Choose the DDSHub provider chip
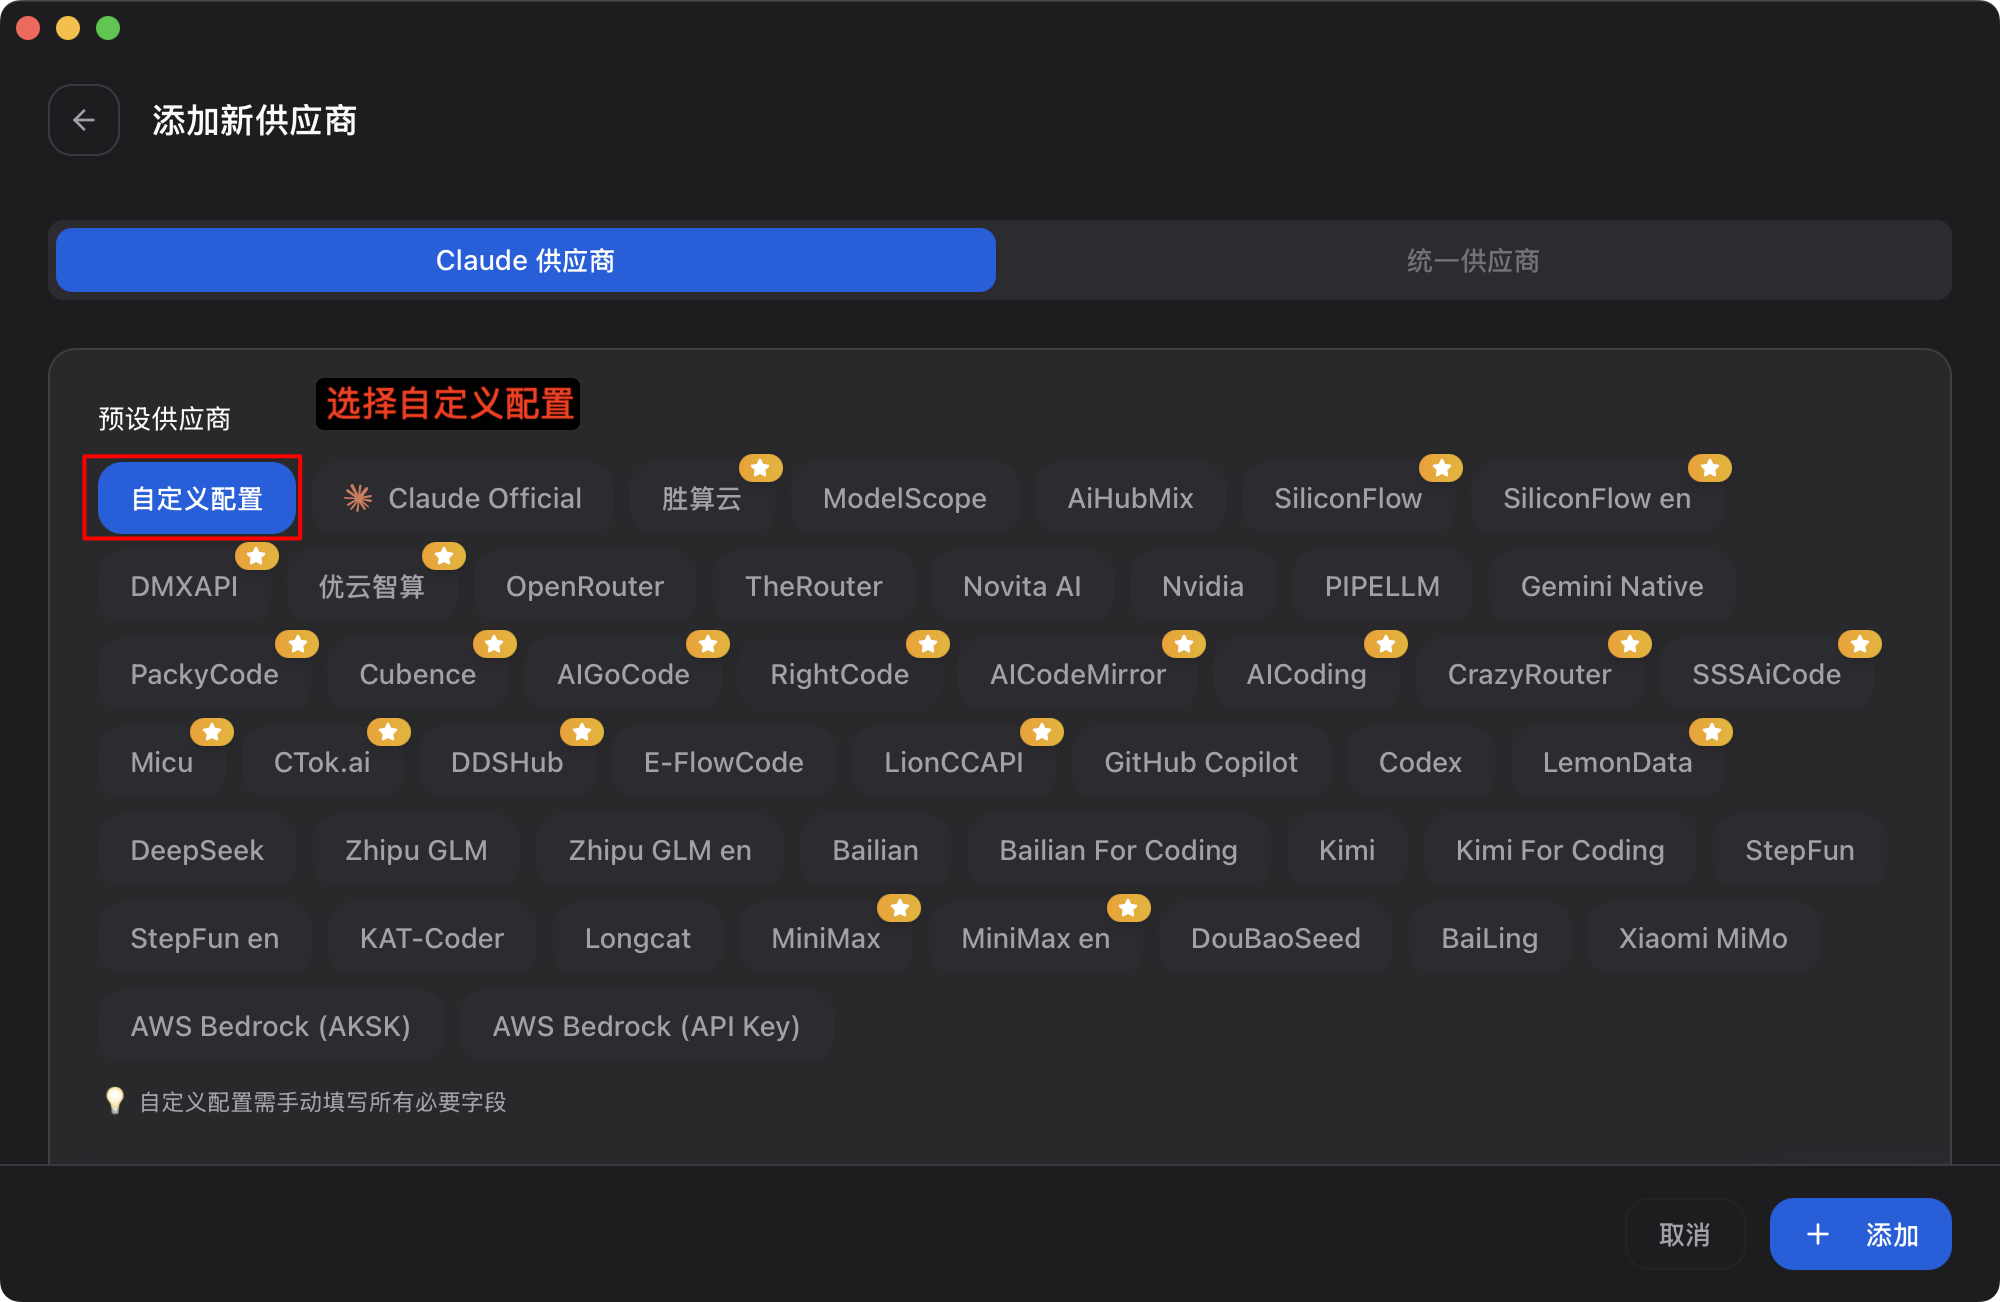This screenshot has height=1302, width=2000. [x=507, y=762]
